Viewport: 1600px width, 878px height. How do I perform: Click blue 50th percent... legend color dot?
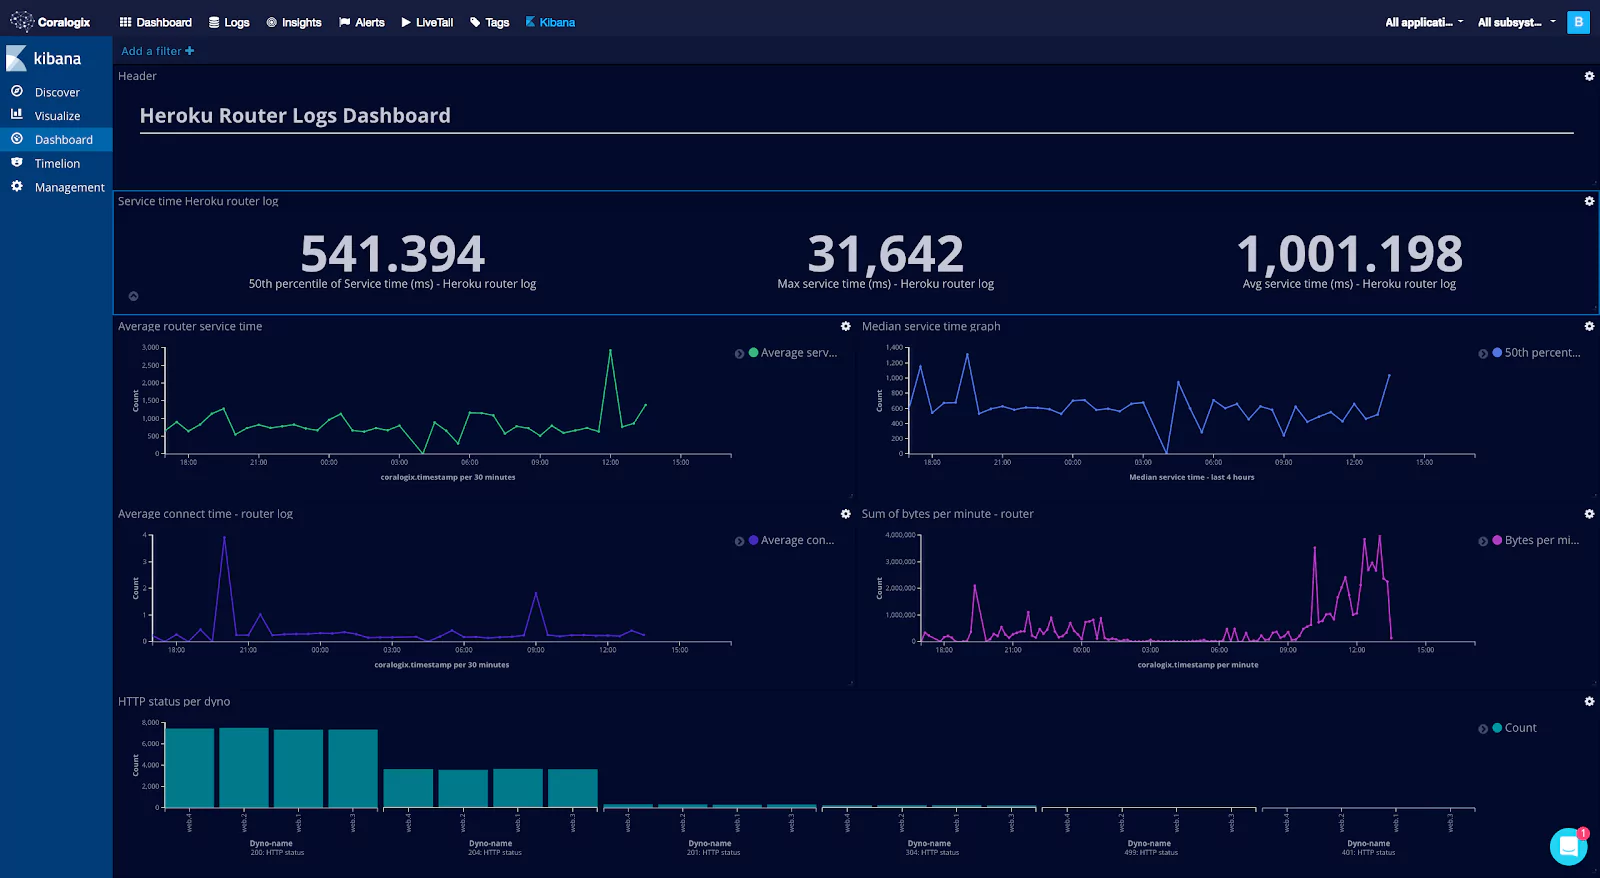click(x=1497, y=352)
